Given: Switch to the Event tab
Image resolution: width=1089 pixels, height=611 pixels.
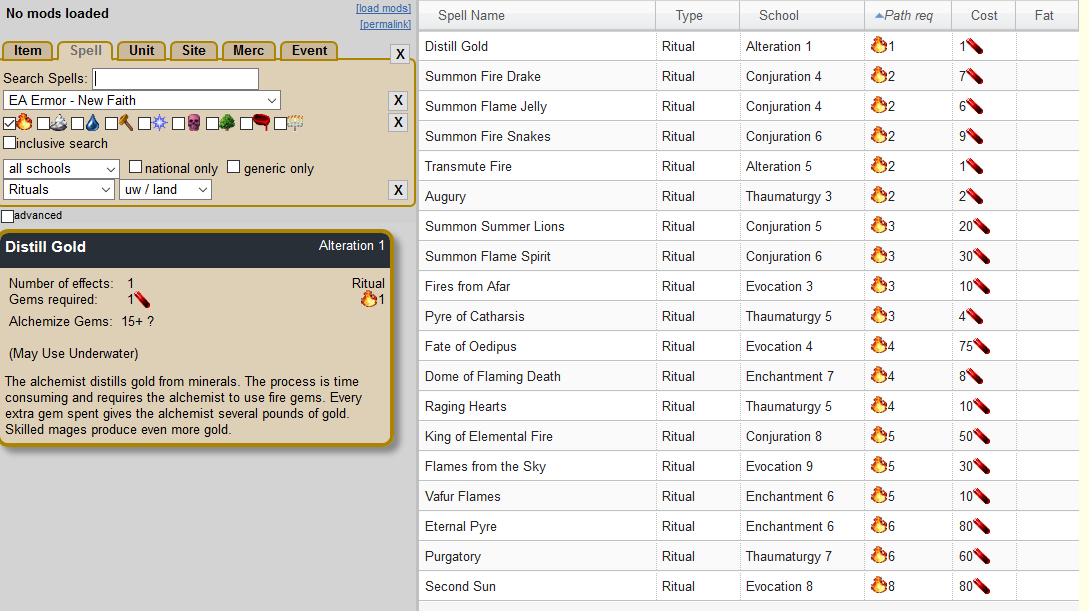Looking at the screenshot, I should 309,51.
